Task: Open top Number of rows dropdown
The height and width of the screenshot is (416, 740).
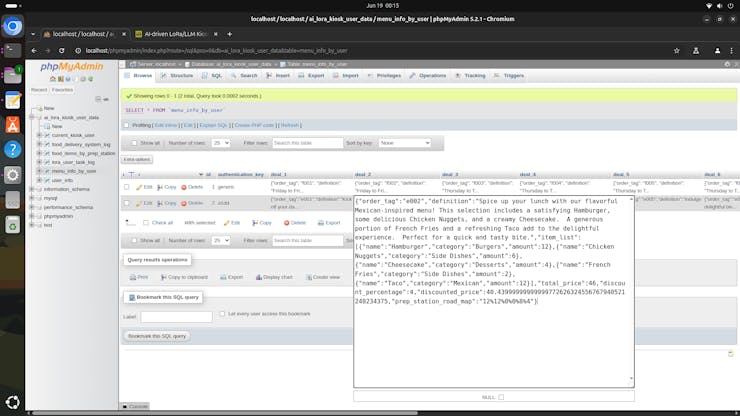Action: point(220,143)
